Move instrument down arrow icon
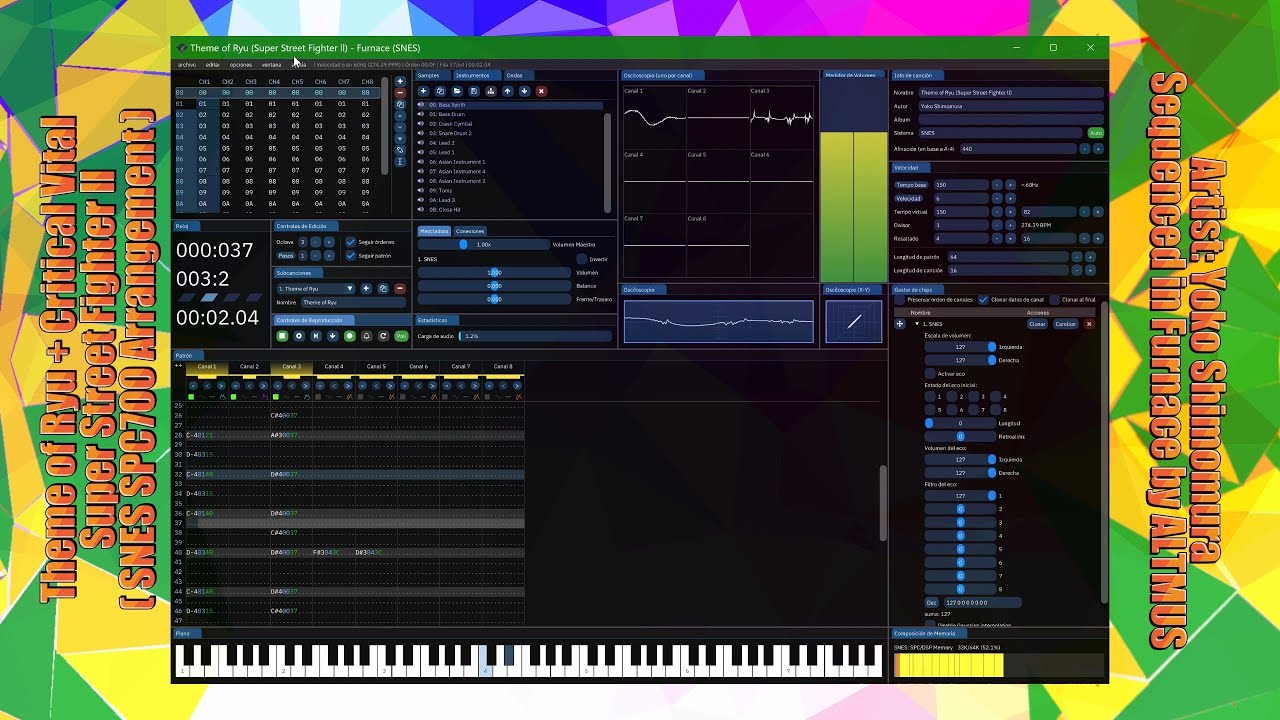Viewport: 1280px width, 720px height. 524,91
